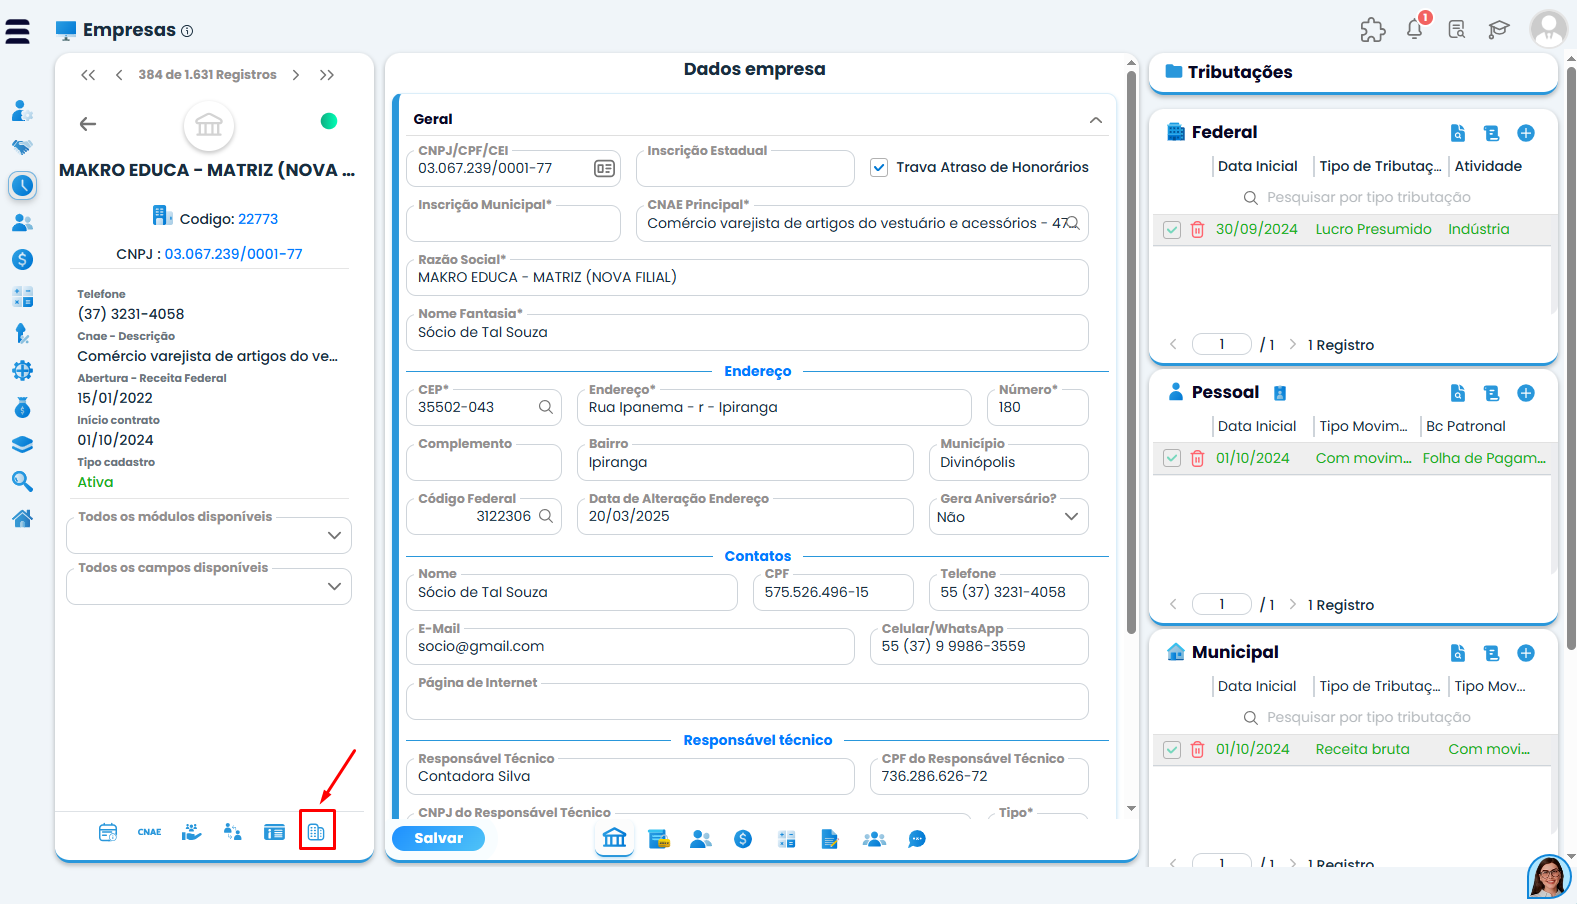Click the building icon marked by the red box
The width and height of the screenshot is (1577, 904).
pyautogui.click(x=316, y=832)
